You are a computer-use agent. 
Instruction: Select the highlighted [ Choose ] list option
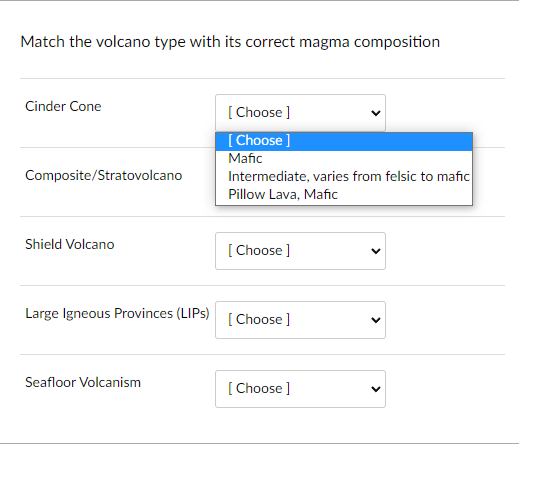344,140
